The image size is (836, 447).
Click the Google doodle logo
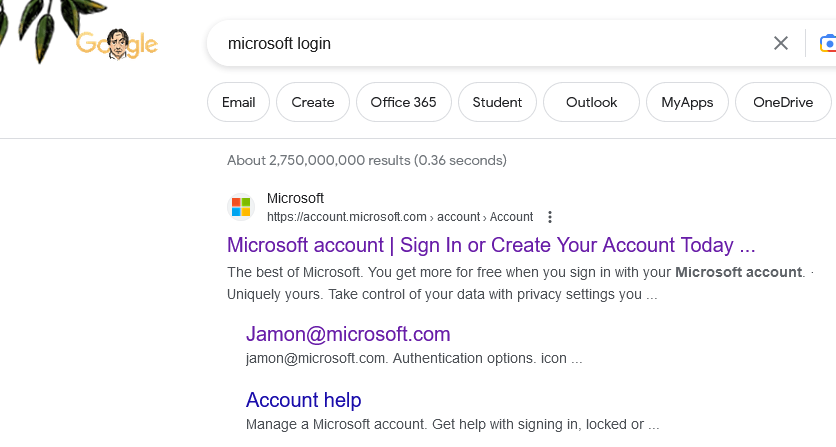click(117, 43)
